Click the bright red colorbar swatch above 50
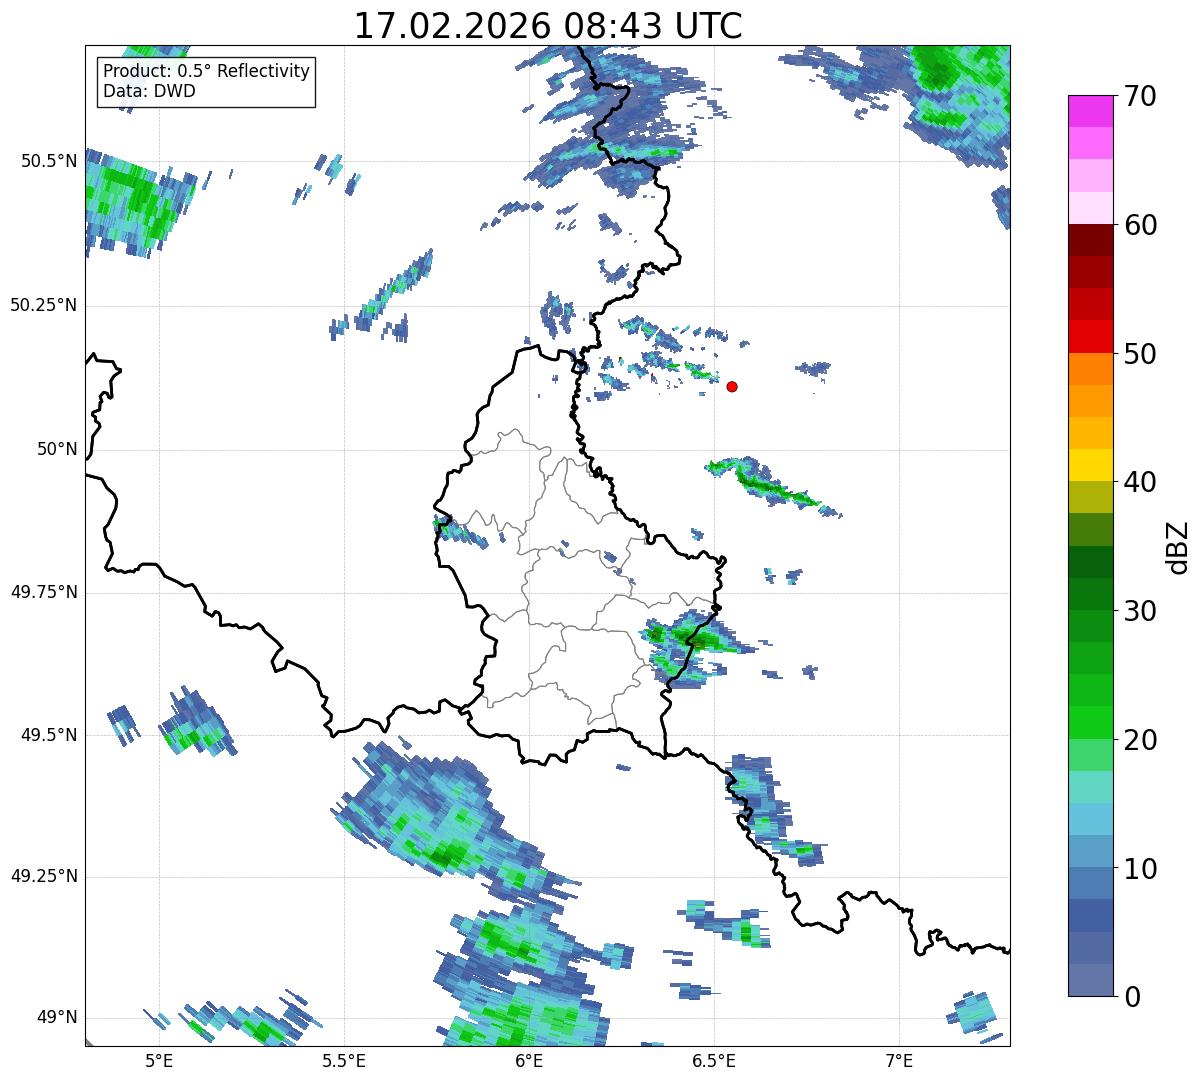Screen dimensions: 1202x1081 (1090, 336)
